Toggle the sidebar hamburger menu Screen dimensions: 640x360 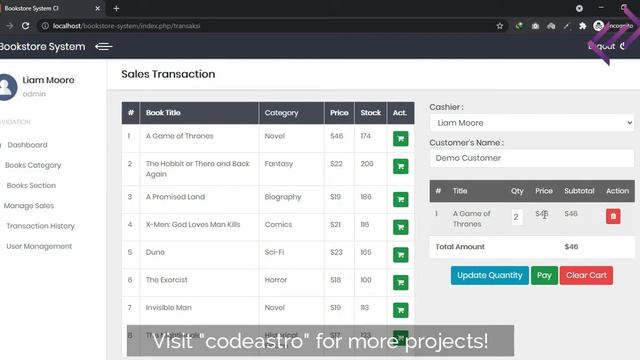point(103,47)
